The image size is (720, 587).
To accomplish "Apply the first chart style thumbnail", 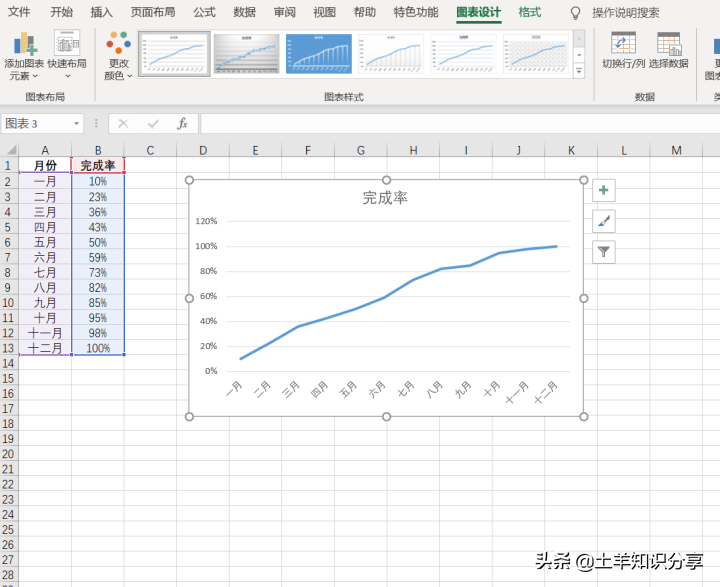I will pos(174,54).
